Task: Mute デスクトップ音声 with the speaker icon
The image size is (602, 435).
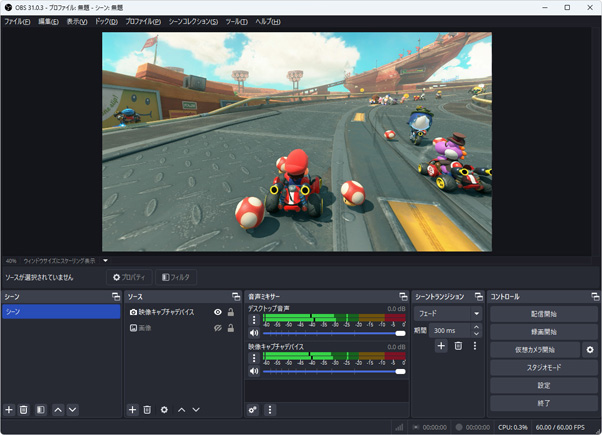Action: pyautogui.click(x=254, y=333)
